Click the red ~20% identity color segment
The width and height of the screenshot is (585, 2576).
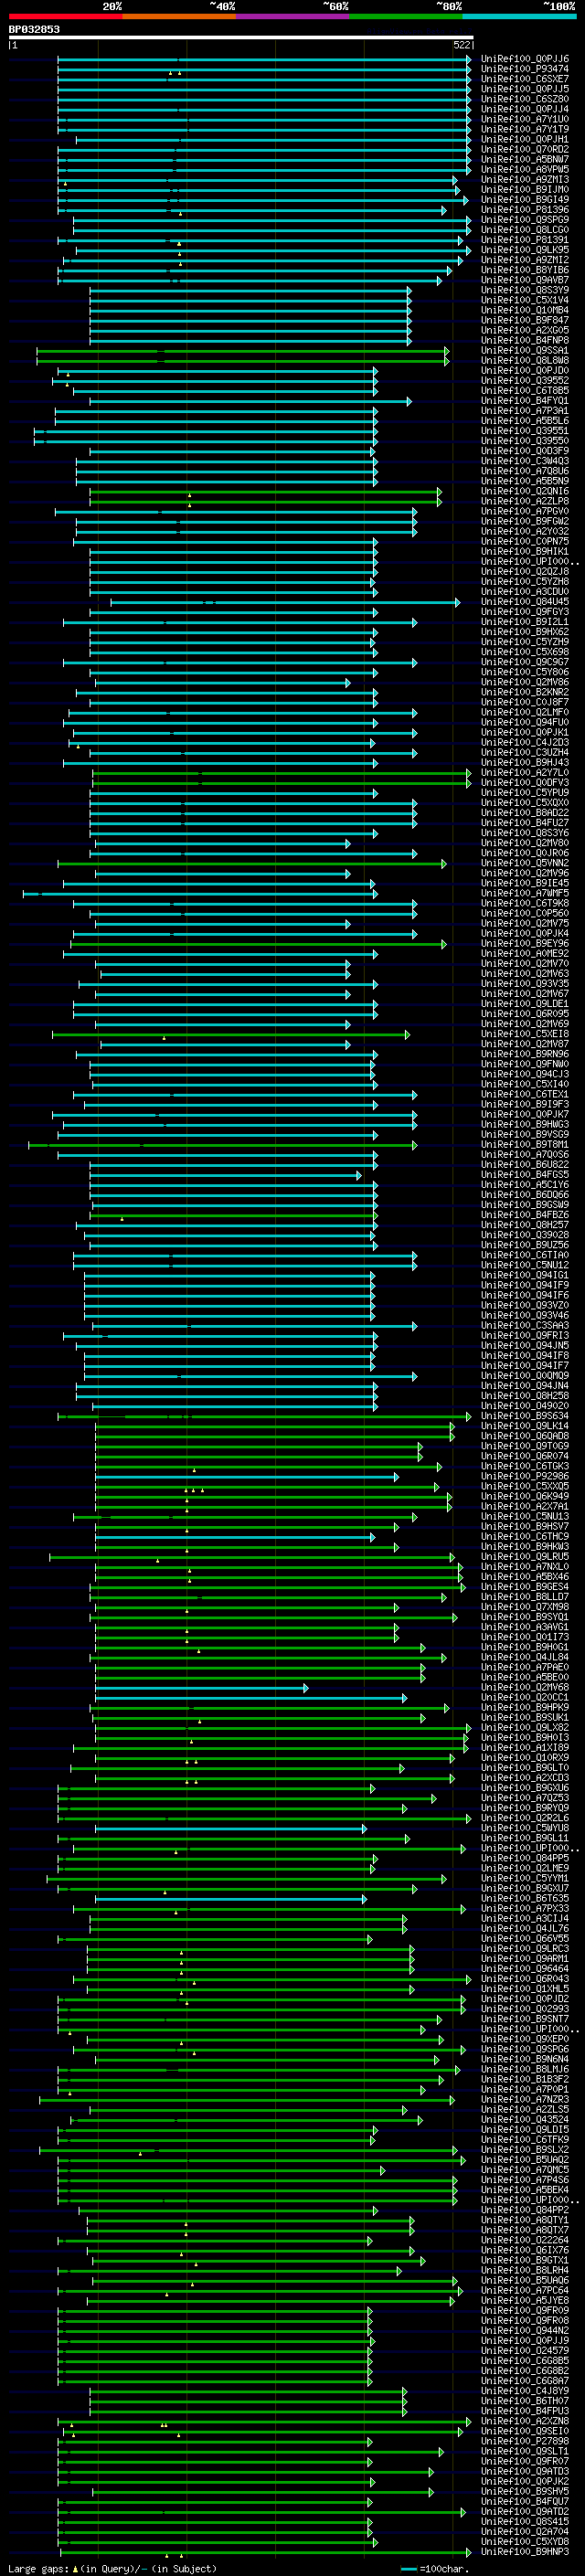click(65, 17)
